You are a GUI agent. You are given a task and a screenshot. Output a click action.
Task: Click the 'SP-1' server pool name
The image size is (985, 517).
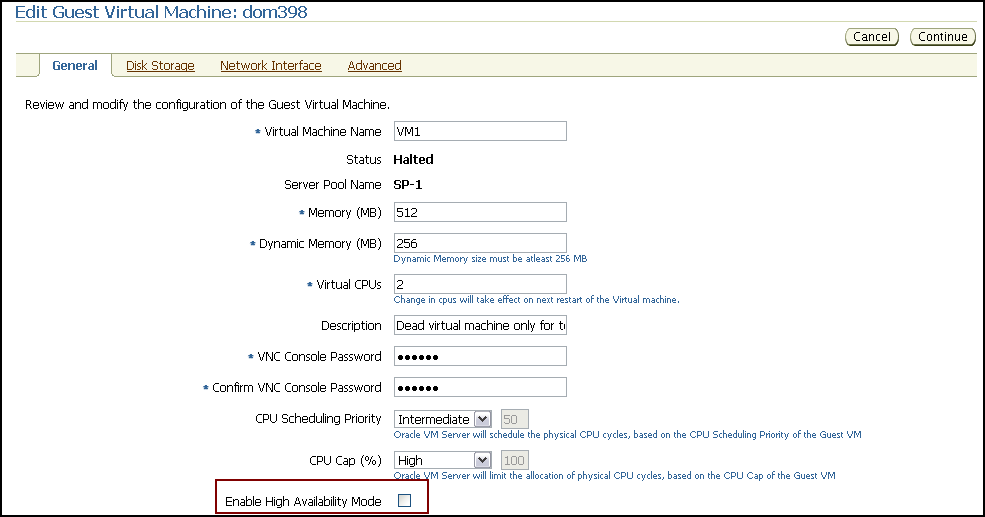tap(408, 185)
